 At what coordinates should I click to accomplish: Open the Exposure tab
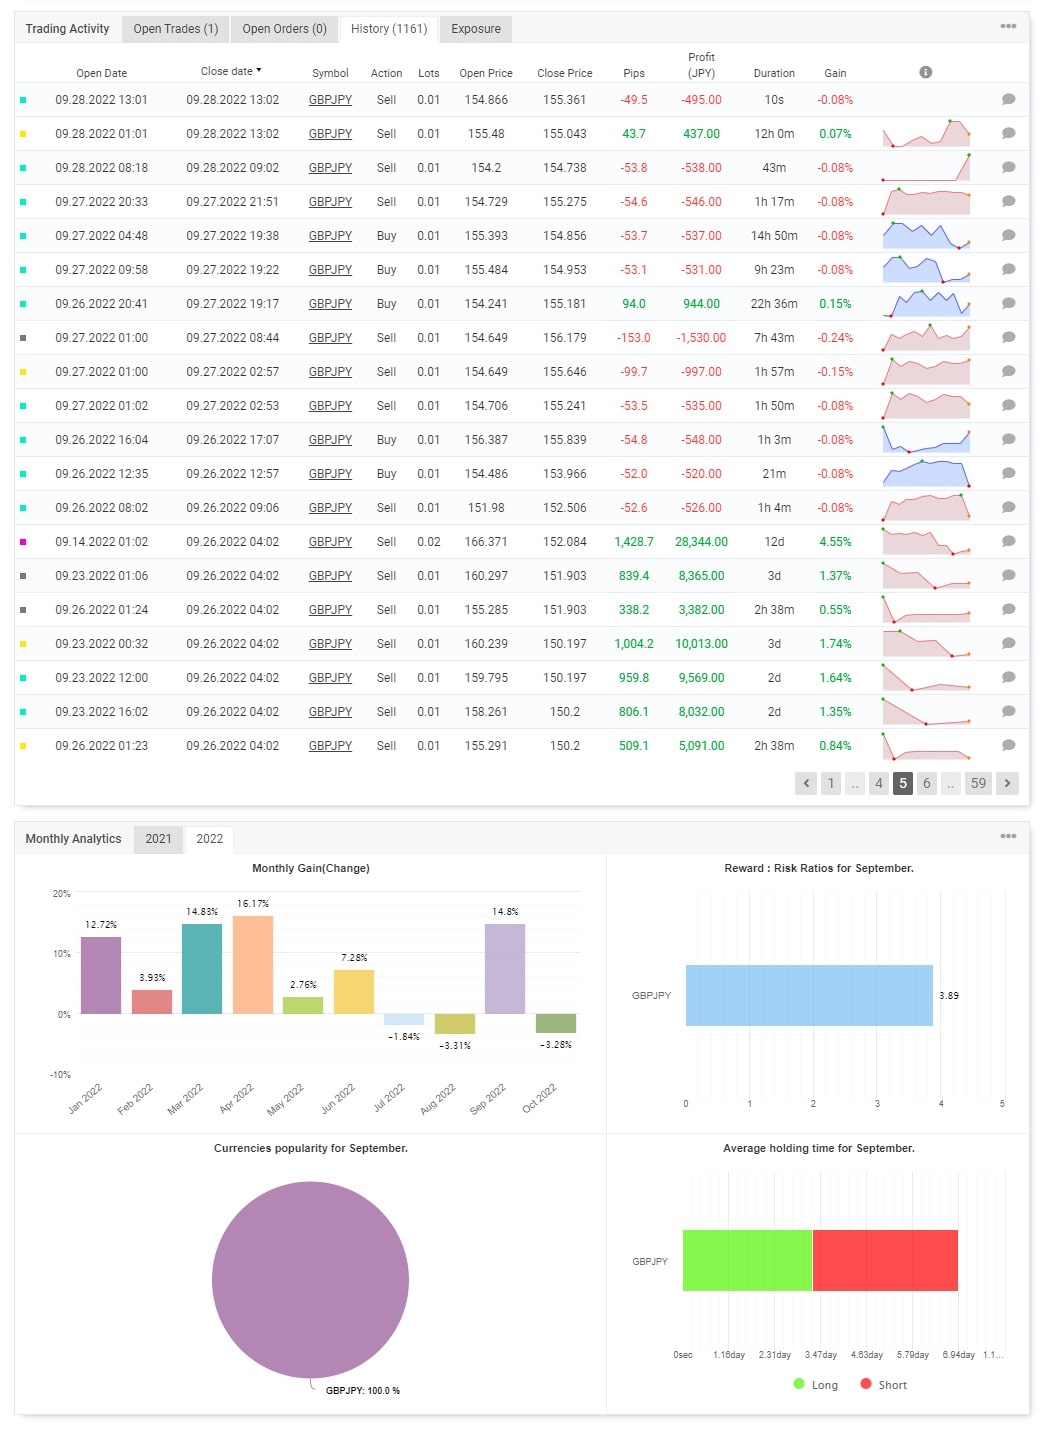pos(475,29)
